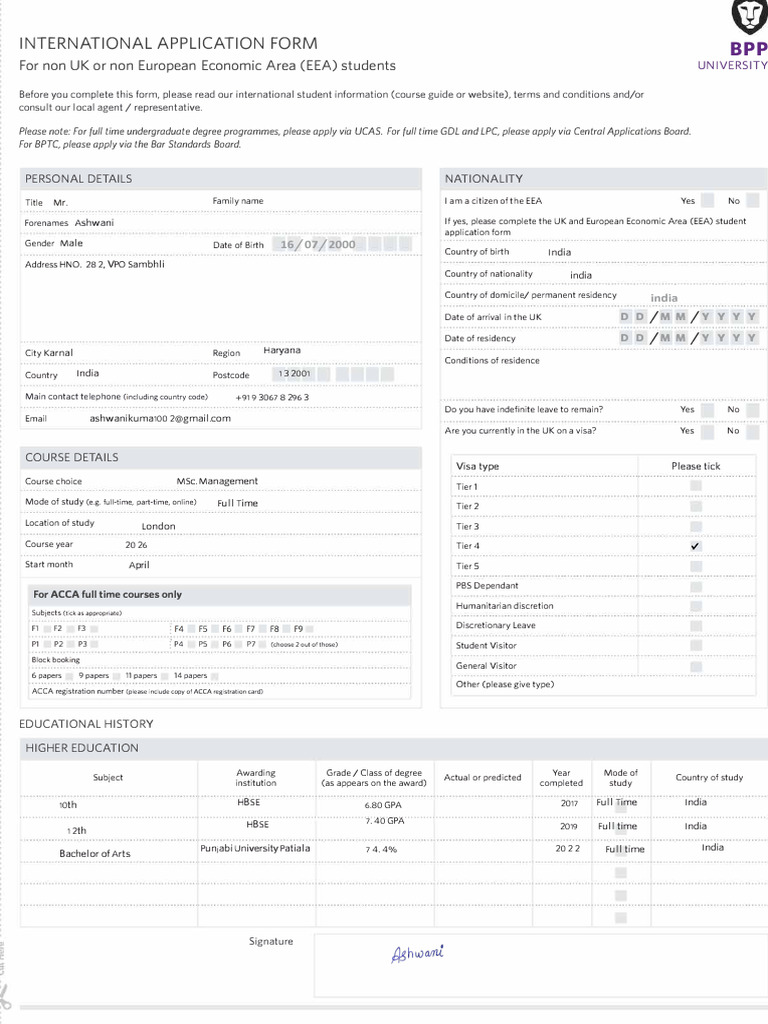This screenshot has width=768, height=1024.
Task: Click the BPP University lion logo
Action: pos(749,16)
